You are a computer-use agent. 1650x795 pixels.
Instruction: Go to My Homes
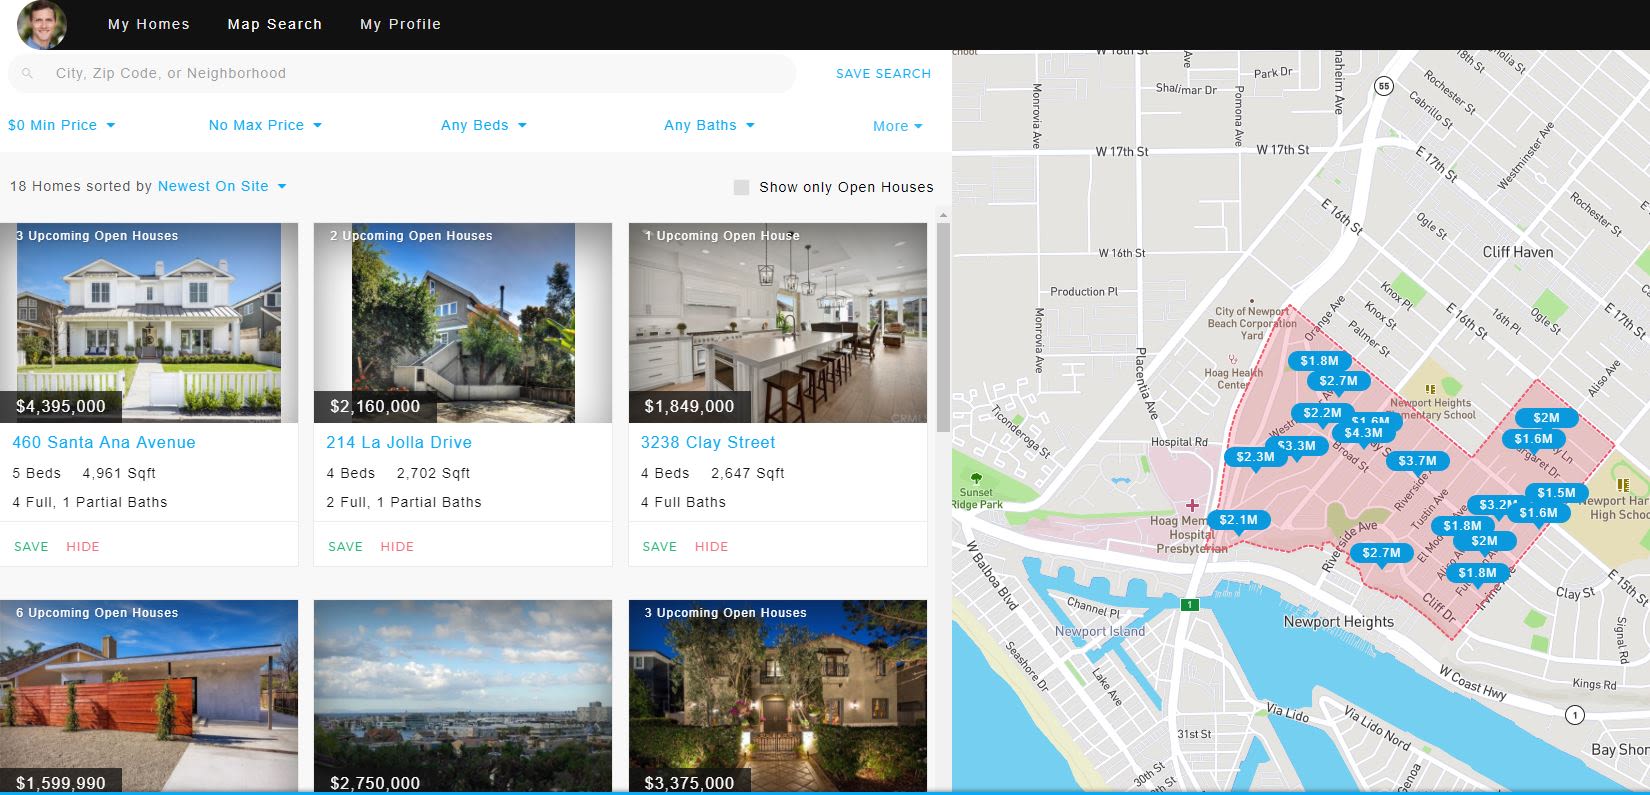149,24
